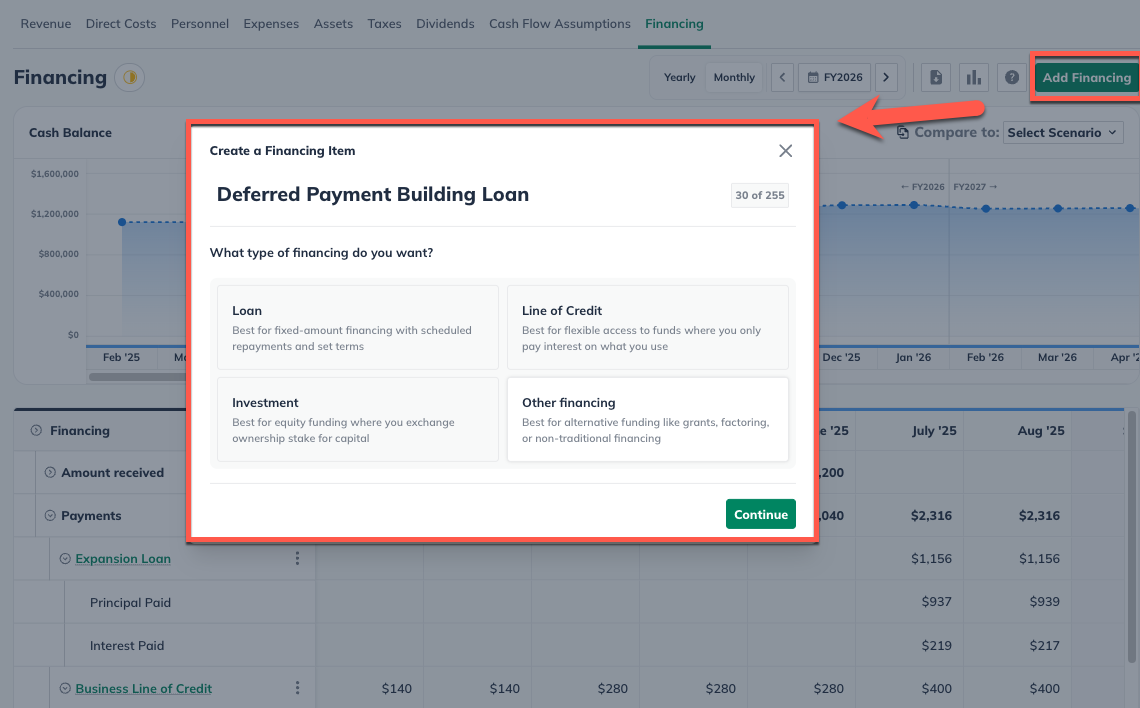Click the help question mark icon
Image resolution: width=1140 pixels, height=708 pixels.
1011,77
